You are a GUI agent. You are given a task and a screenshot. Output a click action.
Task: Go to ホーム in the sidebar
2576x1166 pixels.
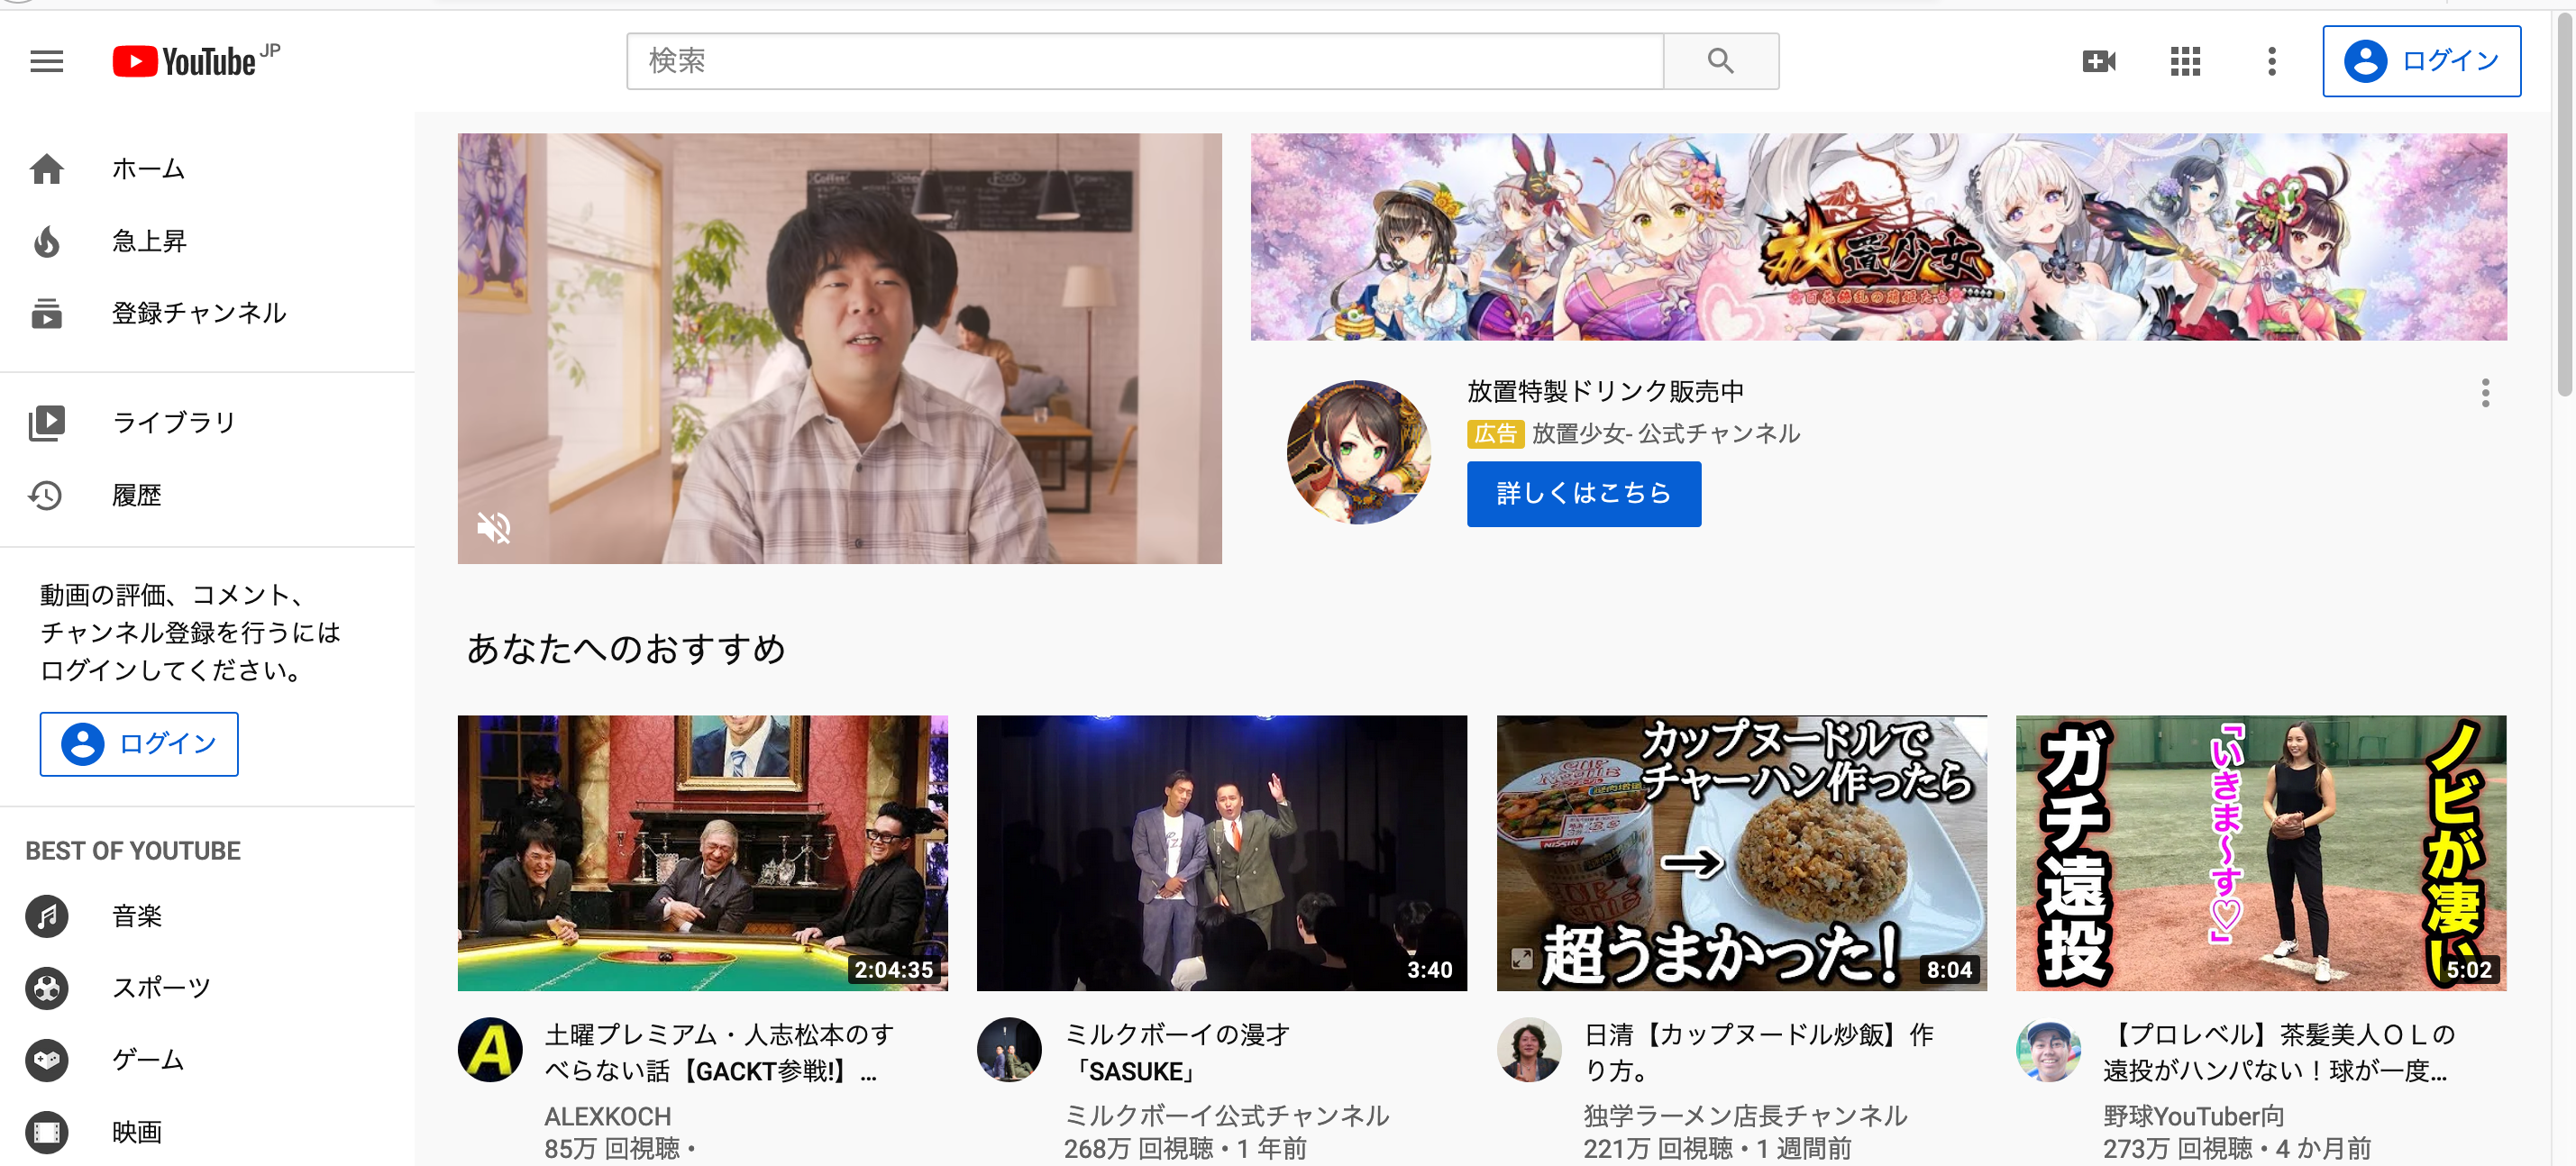coord(148,169)
